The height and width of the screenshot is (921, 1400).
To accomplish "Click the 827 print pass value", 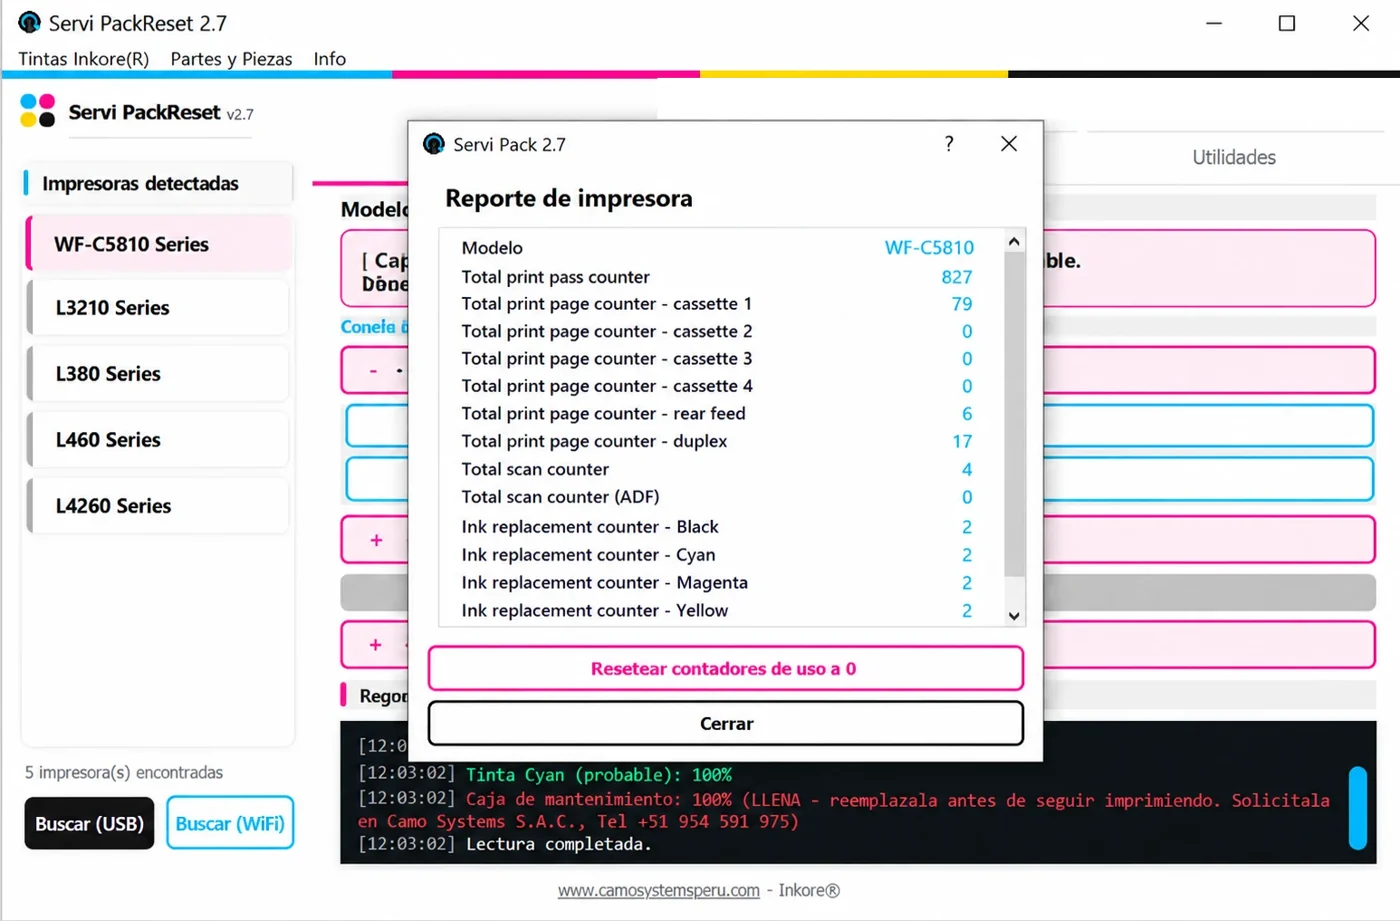I will tap(957, 277).
